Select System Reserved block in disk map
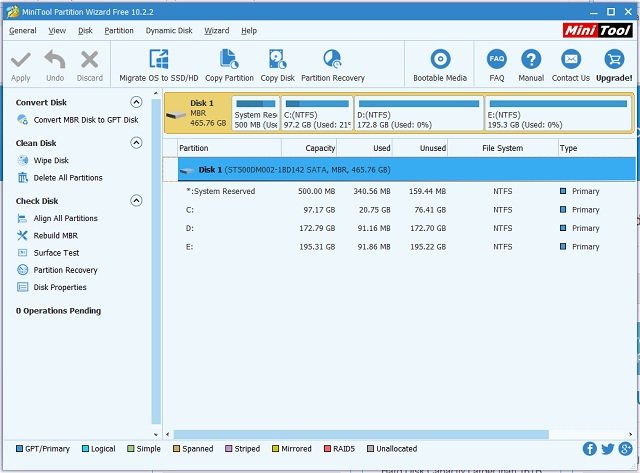This screenshot has width=640, height=473. [x=256, y=113]
